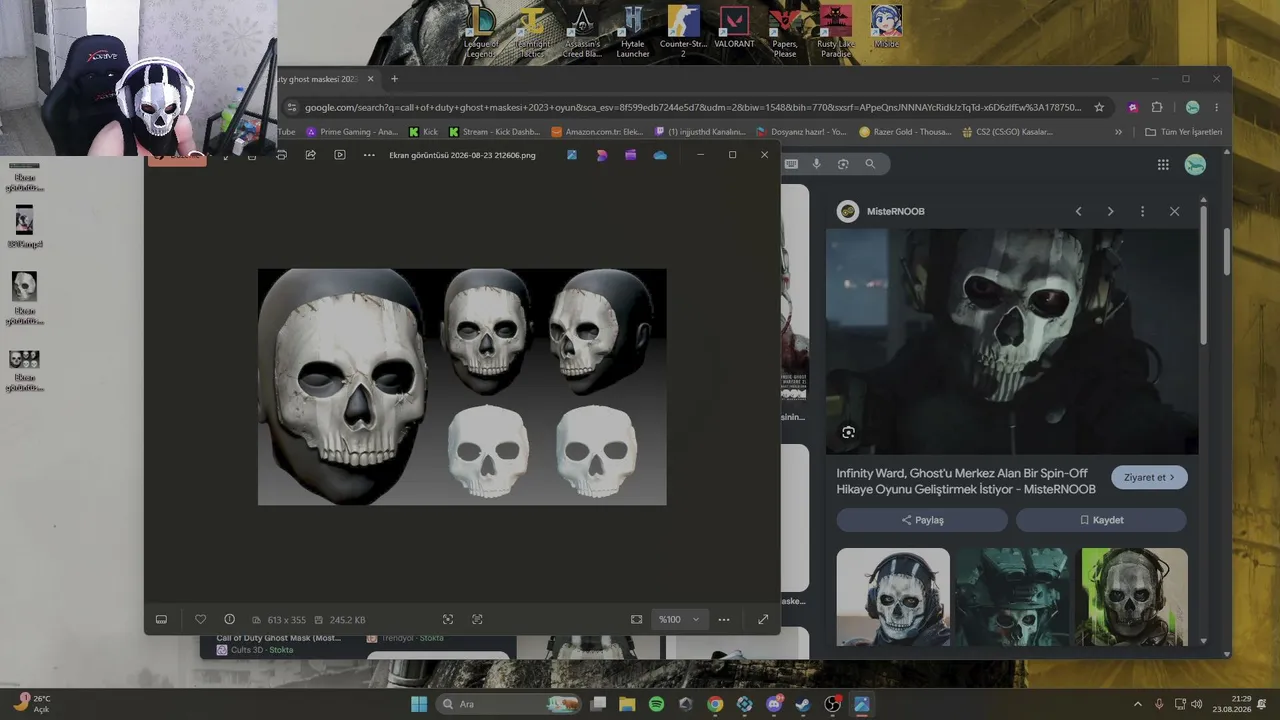
Task: Click the first scan icon in Photos bottom bar
Action: click(448, 619)
